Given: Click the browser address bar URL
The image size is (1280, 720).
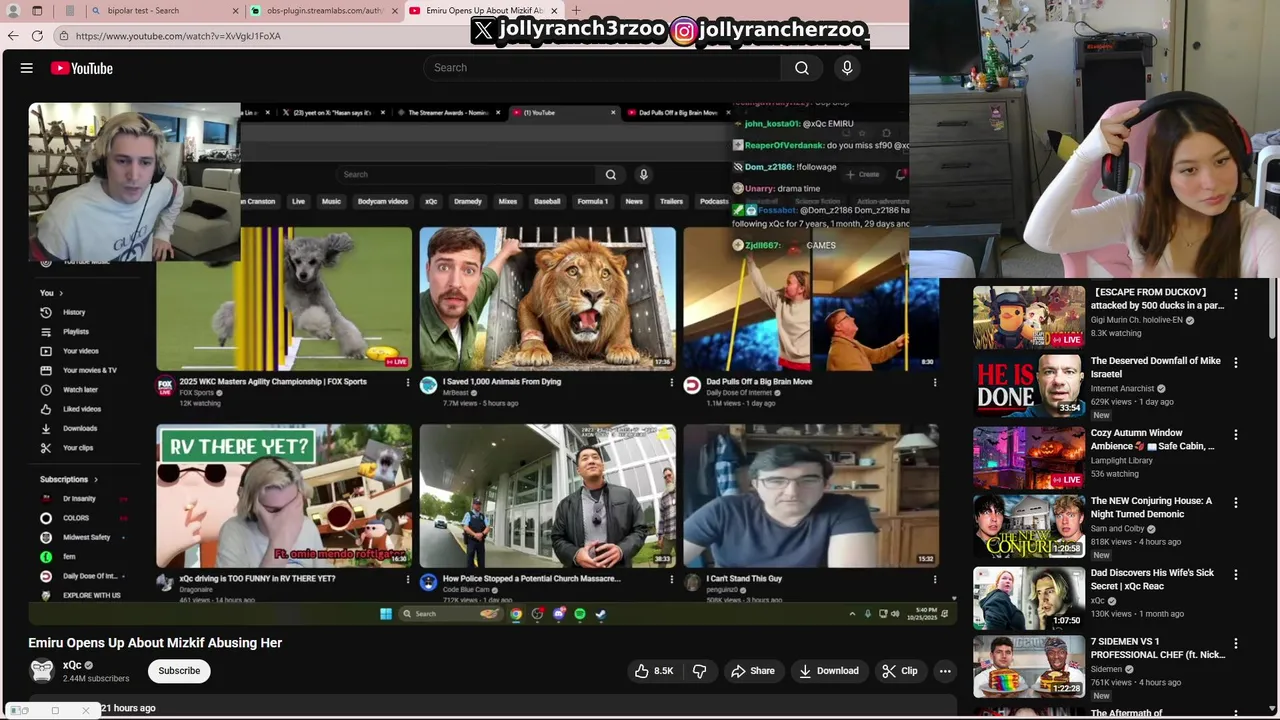Looking at the screenshot, I should click(x=178, y=36).
